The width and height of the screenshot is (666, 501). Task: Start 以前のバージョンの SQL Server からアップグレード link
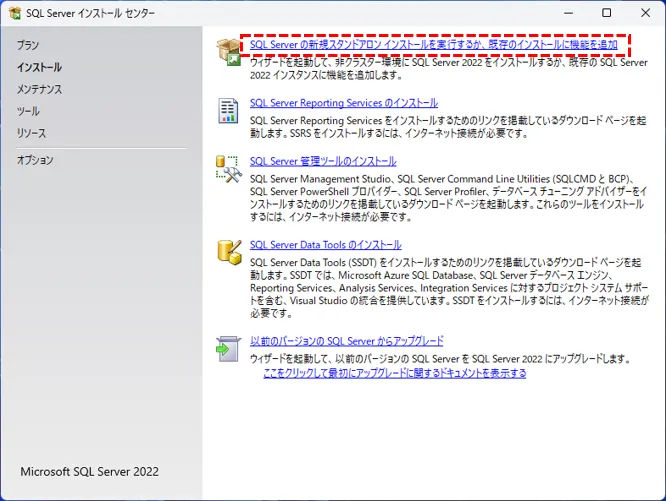tap(346, 341)
